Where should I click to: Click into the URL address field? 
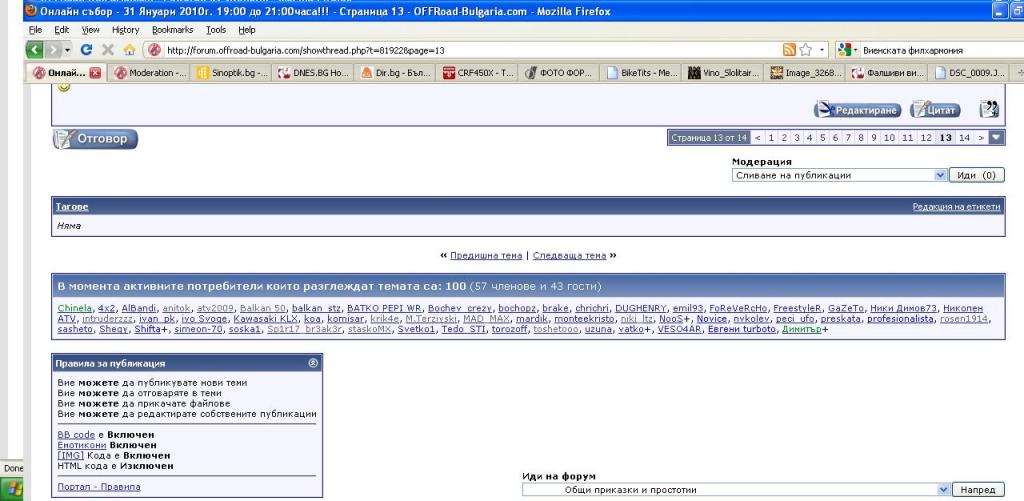pos(470,50)
